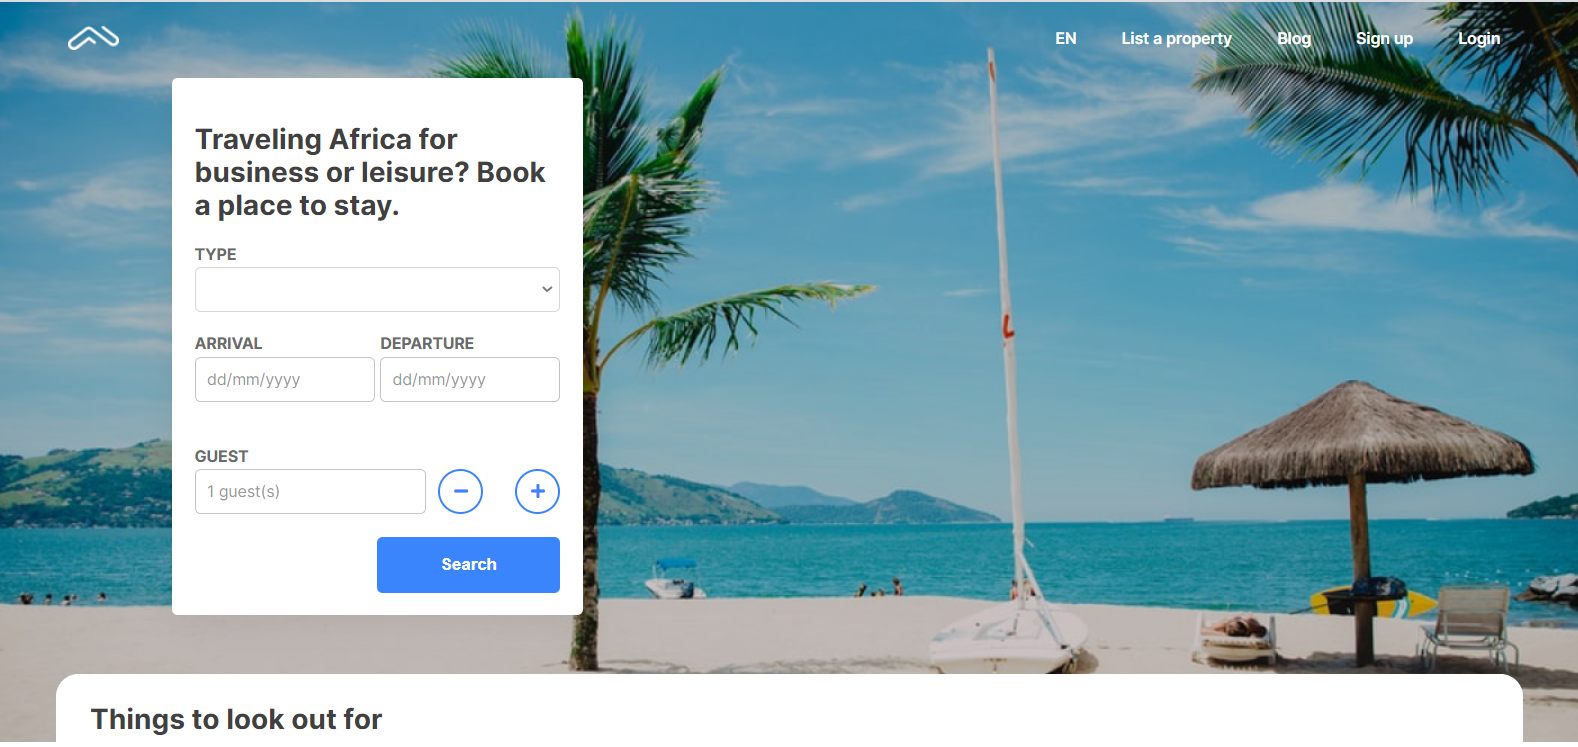This screenshot has height=747, width=1578.
Task: Click the GUEST field label
Action: pos(221,456)
